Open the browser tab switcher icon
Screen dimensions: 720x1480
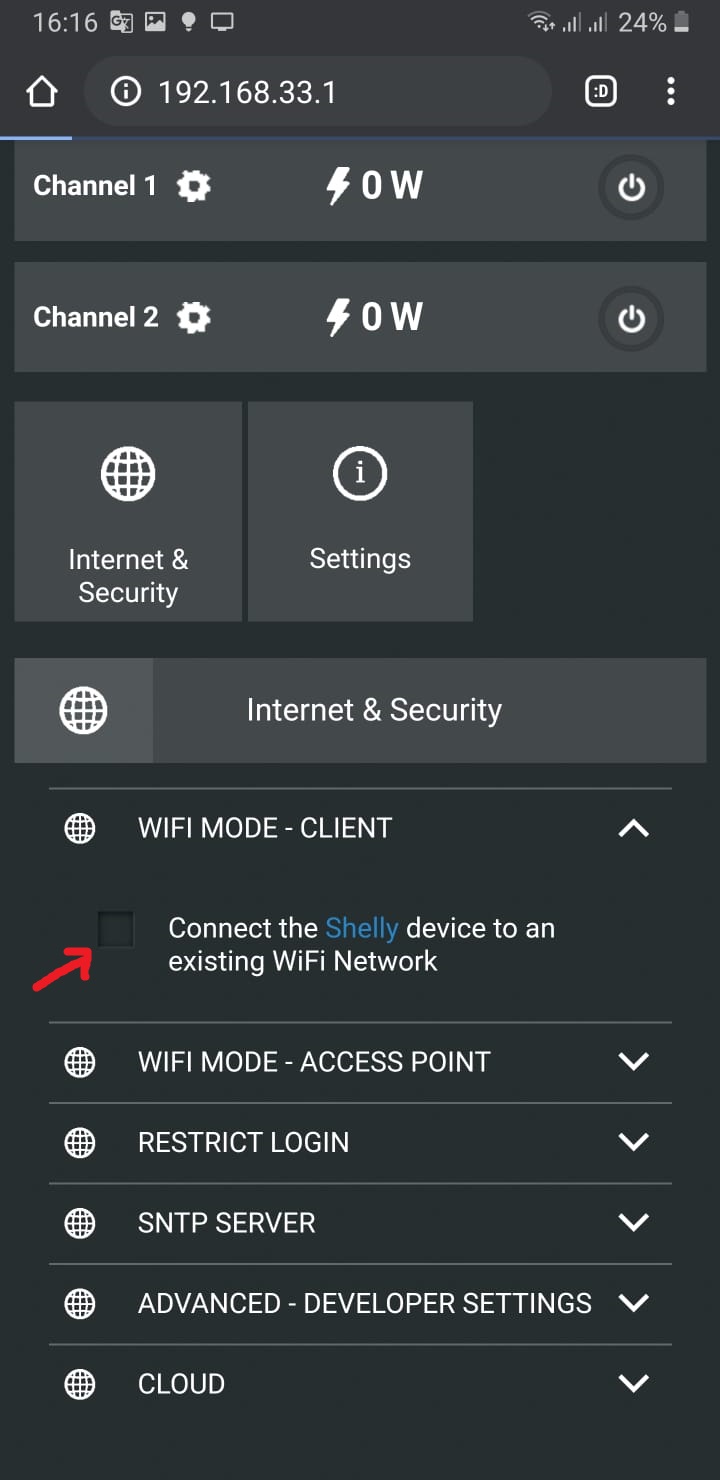point(601,93)
